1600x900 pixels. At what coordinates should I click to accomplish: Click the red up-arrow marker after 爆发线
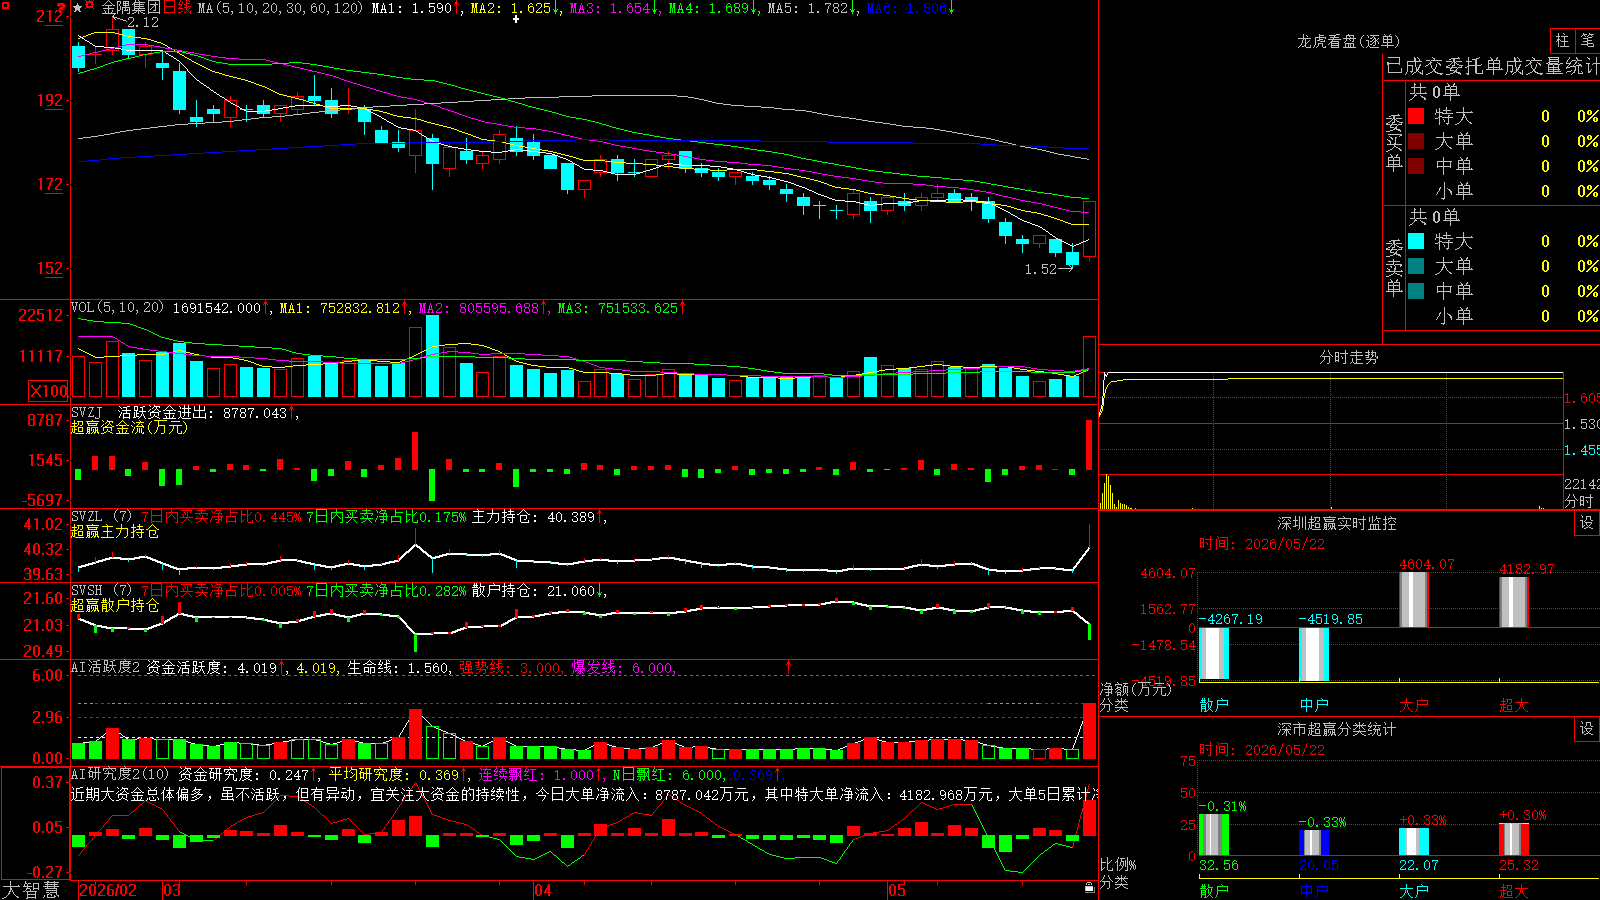[789, 666]
